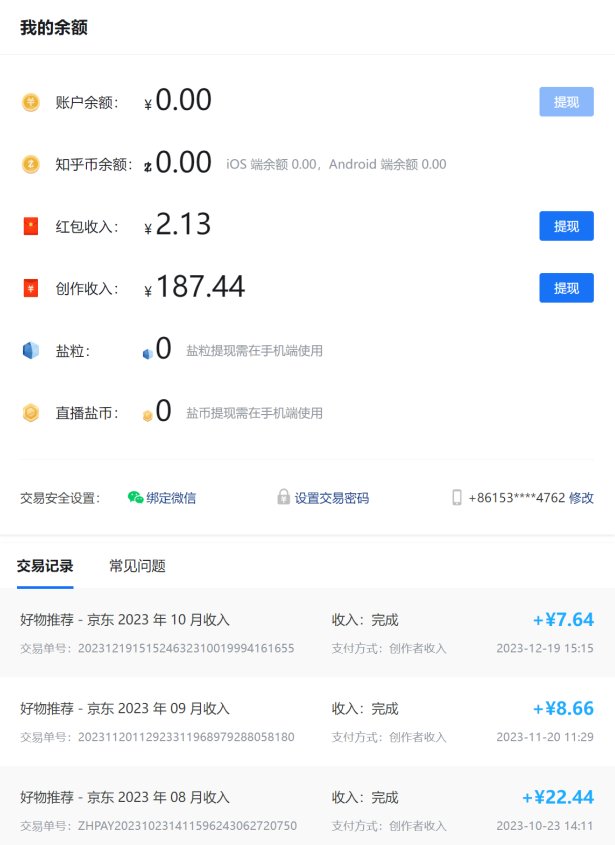This screenshot has height=845, width=615.
Task: Click the red envelope income icon
Action: coord(31,226)
